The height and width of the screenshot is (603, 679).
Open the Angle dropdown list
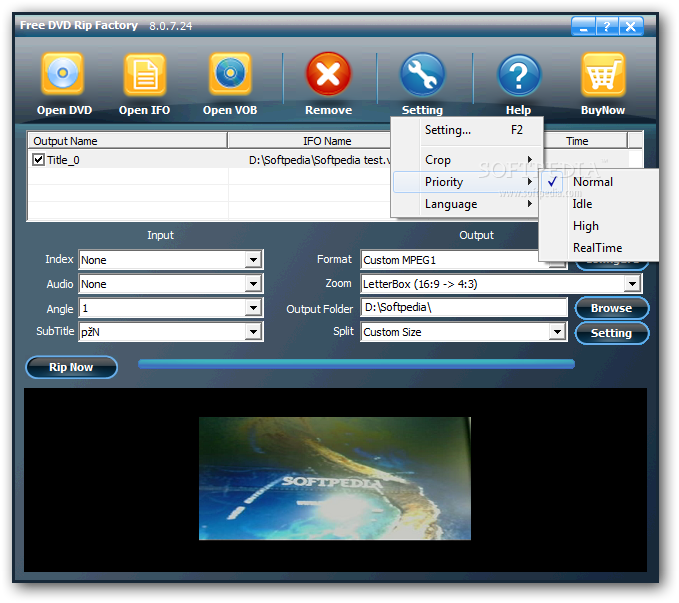coord(253,308)
